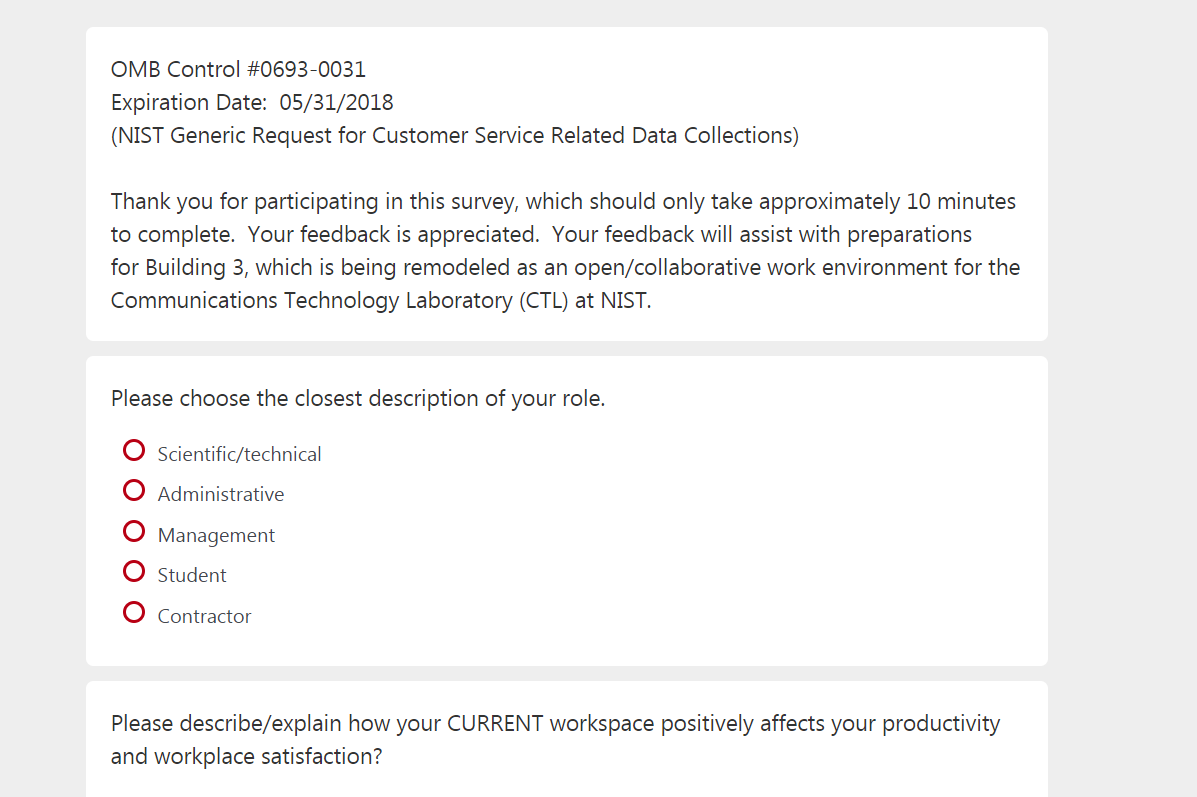Select the Scientific/technical radio button
This screenshot has width=1197, height=797.
[x=134, y=451]
